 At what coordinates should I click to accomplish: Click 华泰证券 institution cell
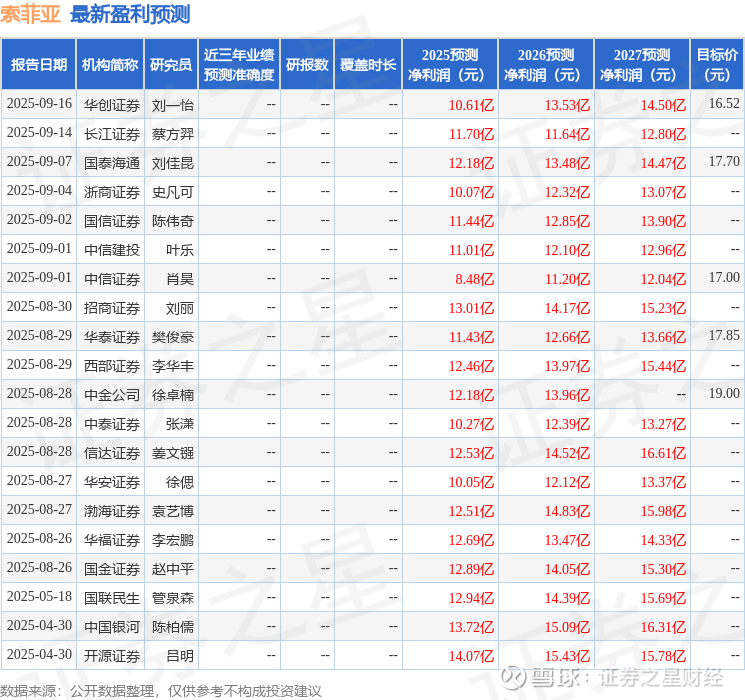(112, 337)
